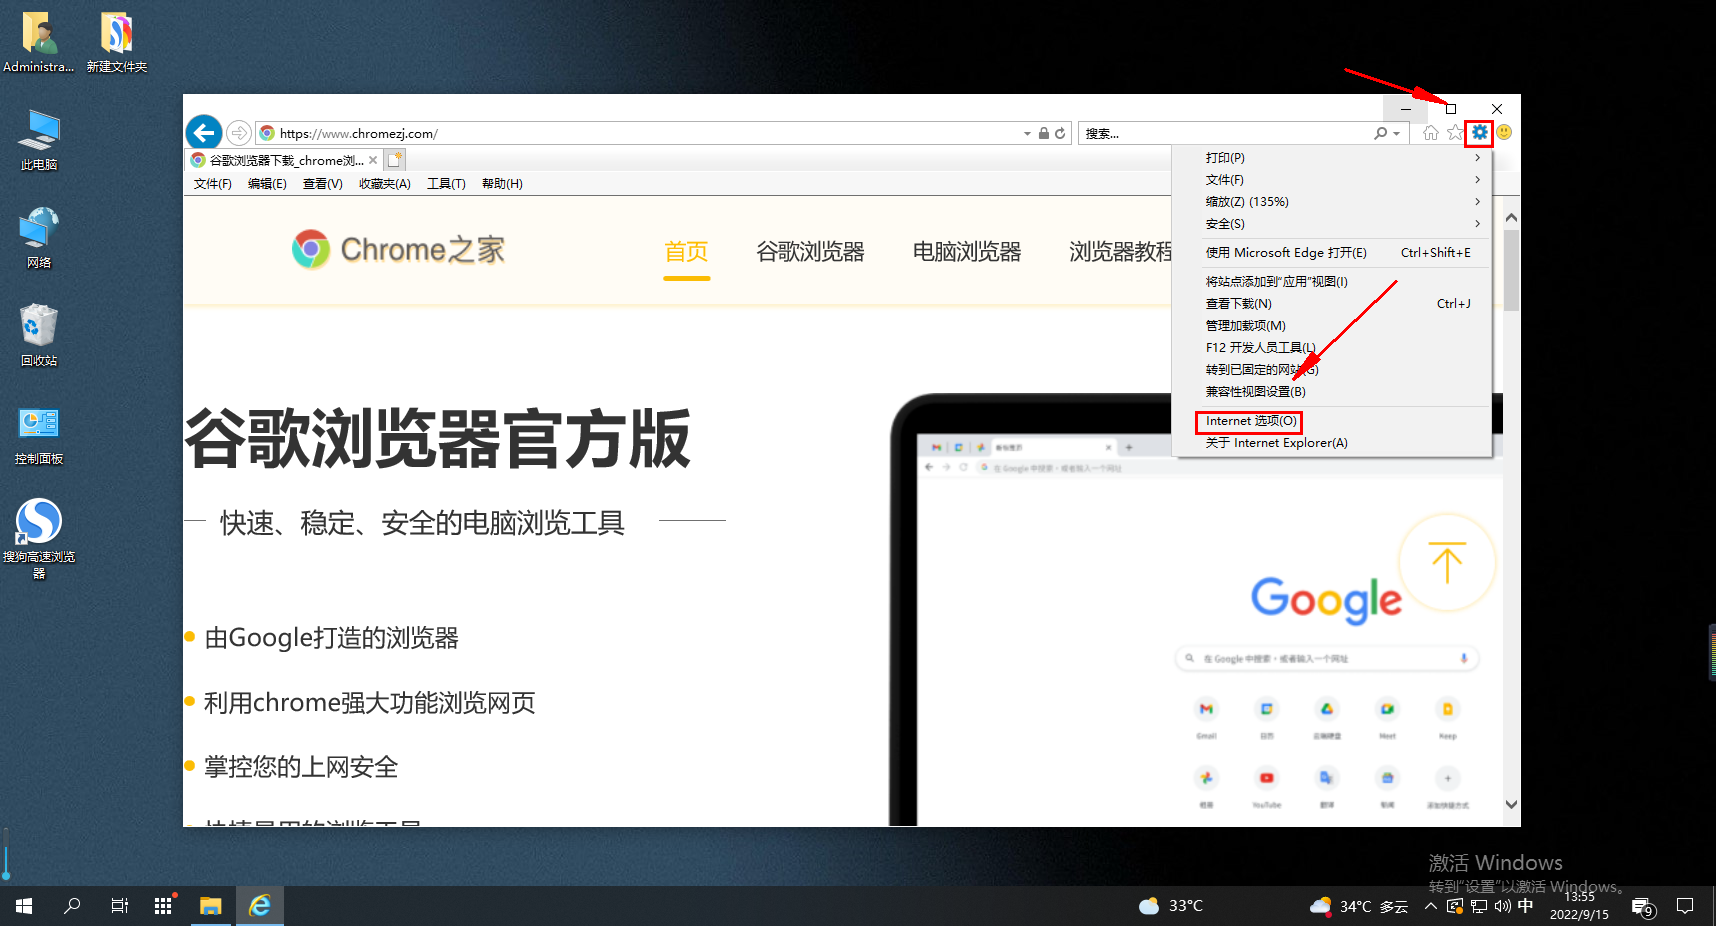Viewport: 1716px width, 926px height.
Task: Click the gear tools icon
Action: click(1479, 132)
